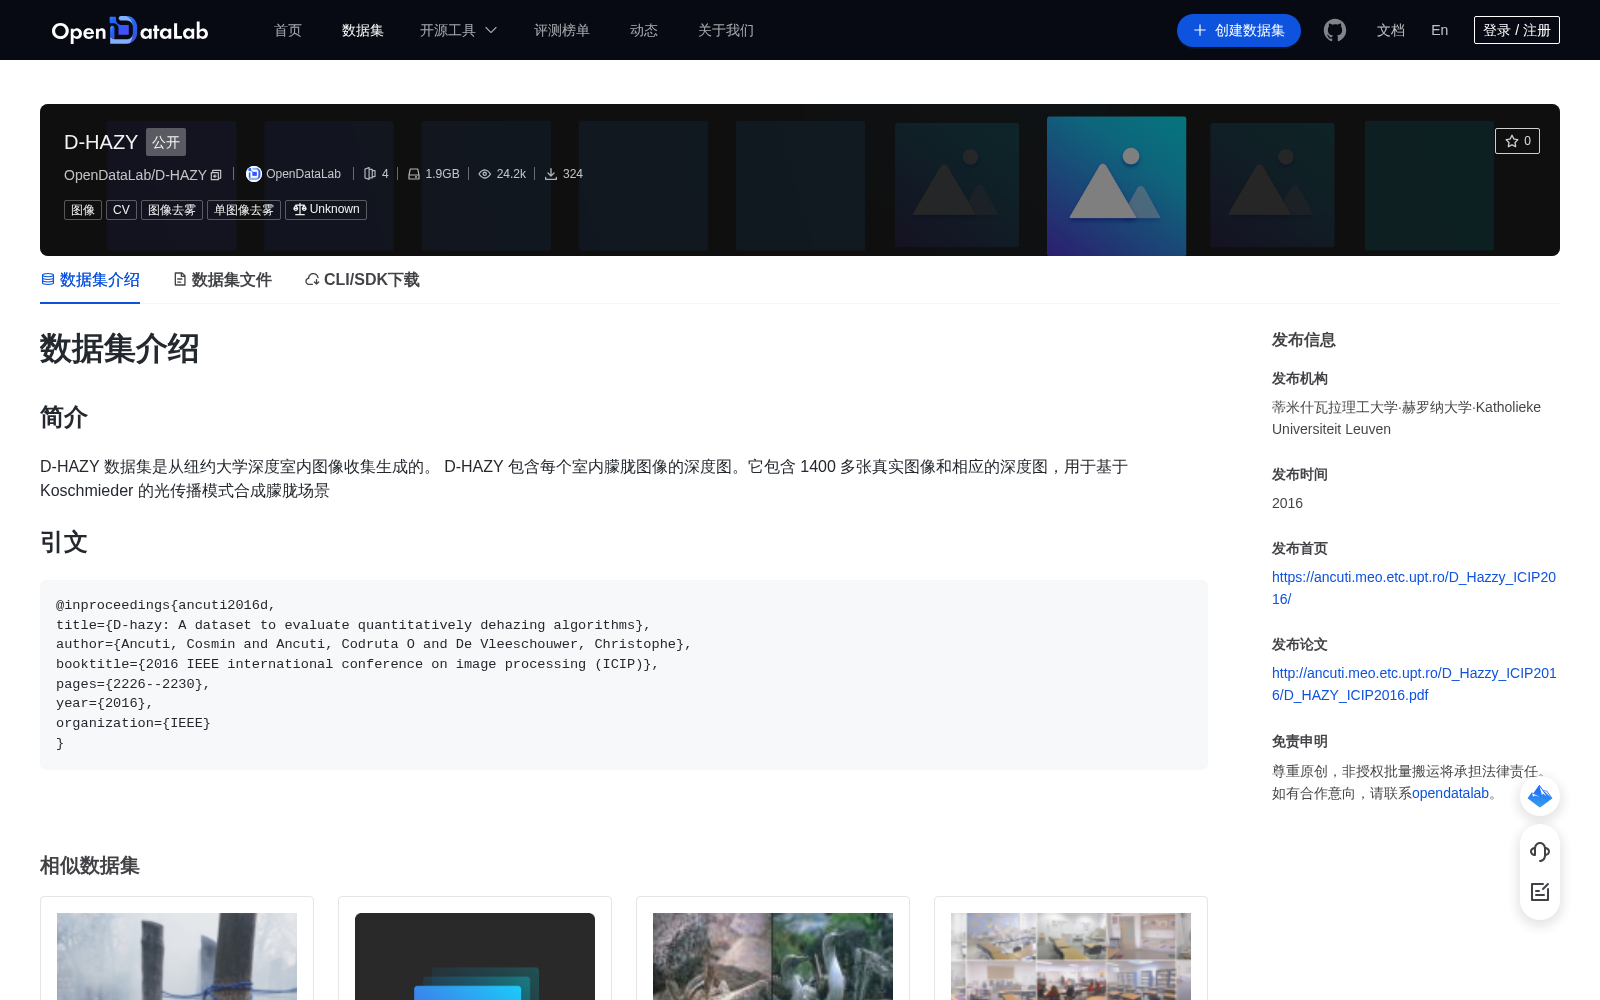This screenshot has width=1600, height=1000.
Task: Click the download count icon 324
Action: click(551, 174)
